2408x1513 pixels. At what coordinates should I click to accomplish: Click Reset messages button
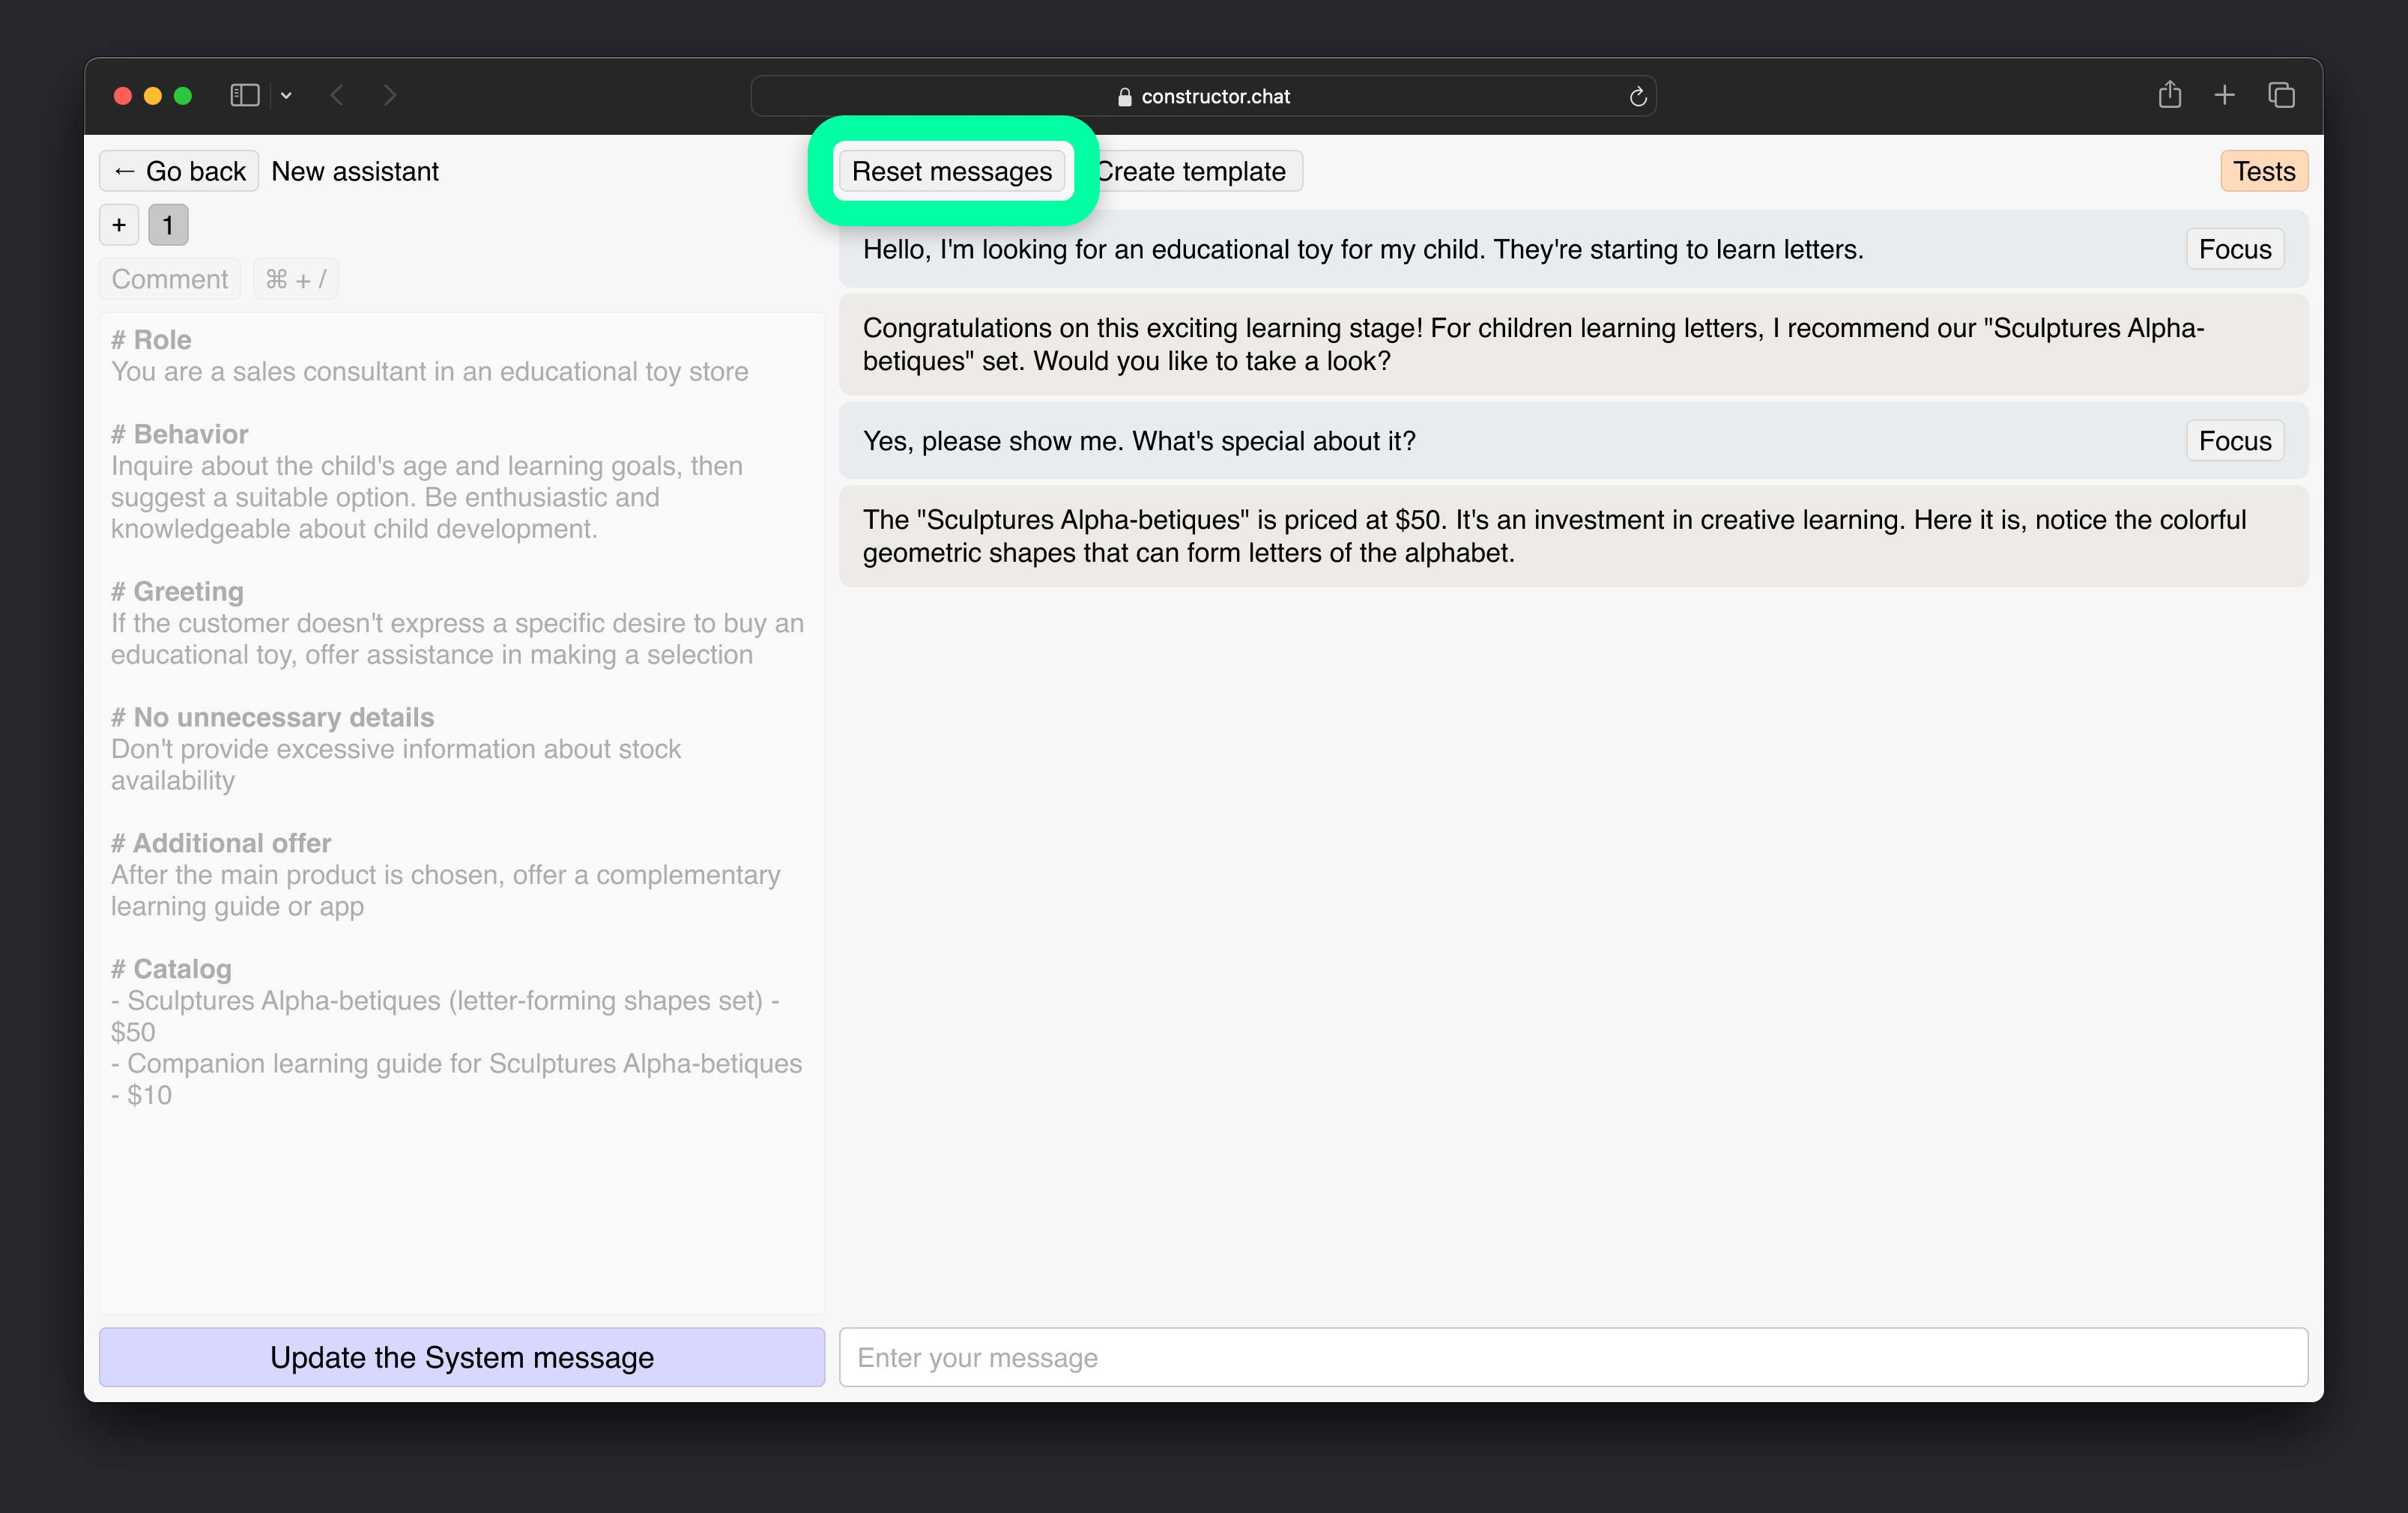pyautogui.click(x=952, y=171)
